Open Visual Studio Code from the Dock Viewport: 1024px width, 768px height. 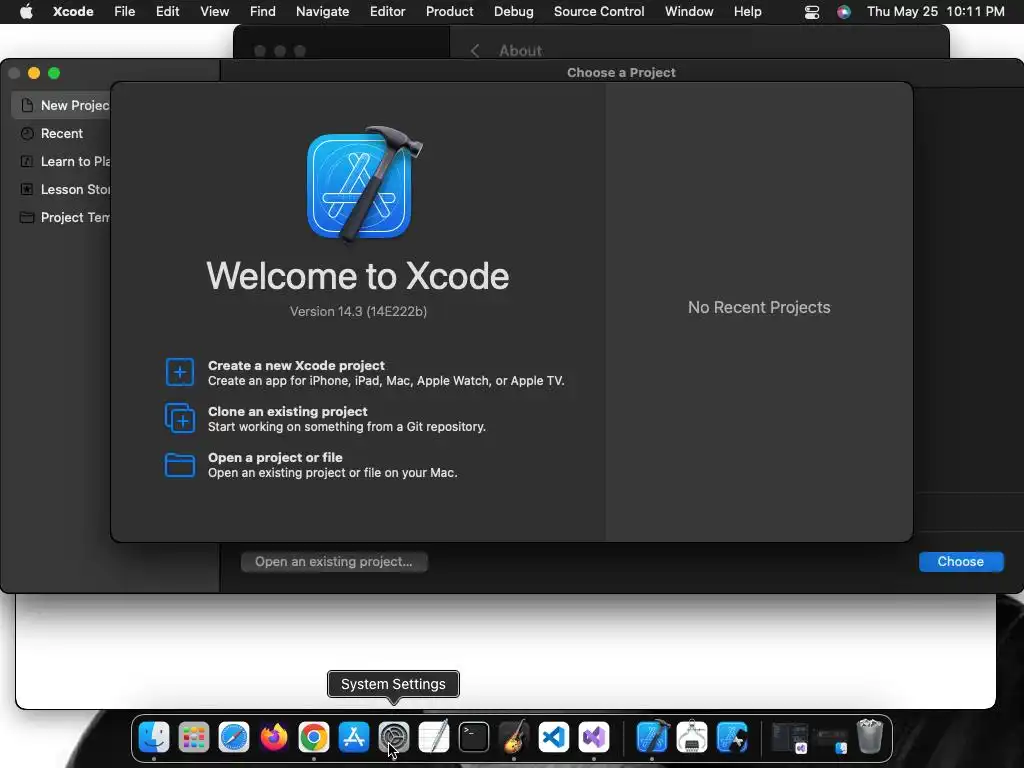point(554,737)
